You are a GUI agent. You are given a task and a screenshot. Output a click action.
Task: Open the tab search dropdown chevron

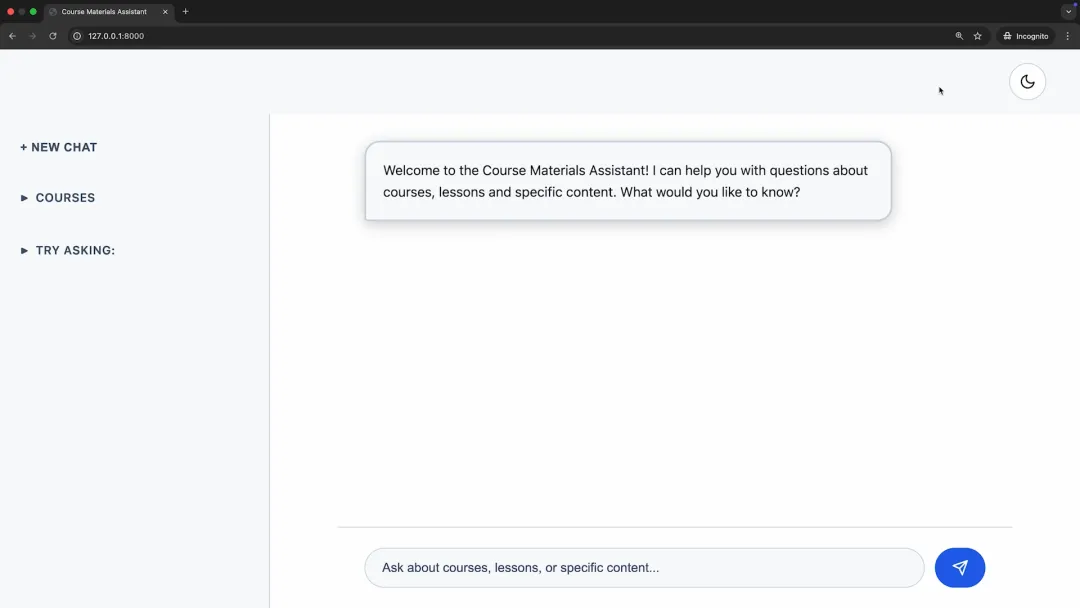click(1068, 12)
